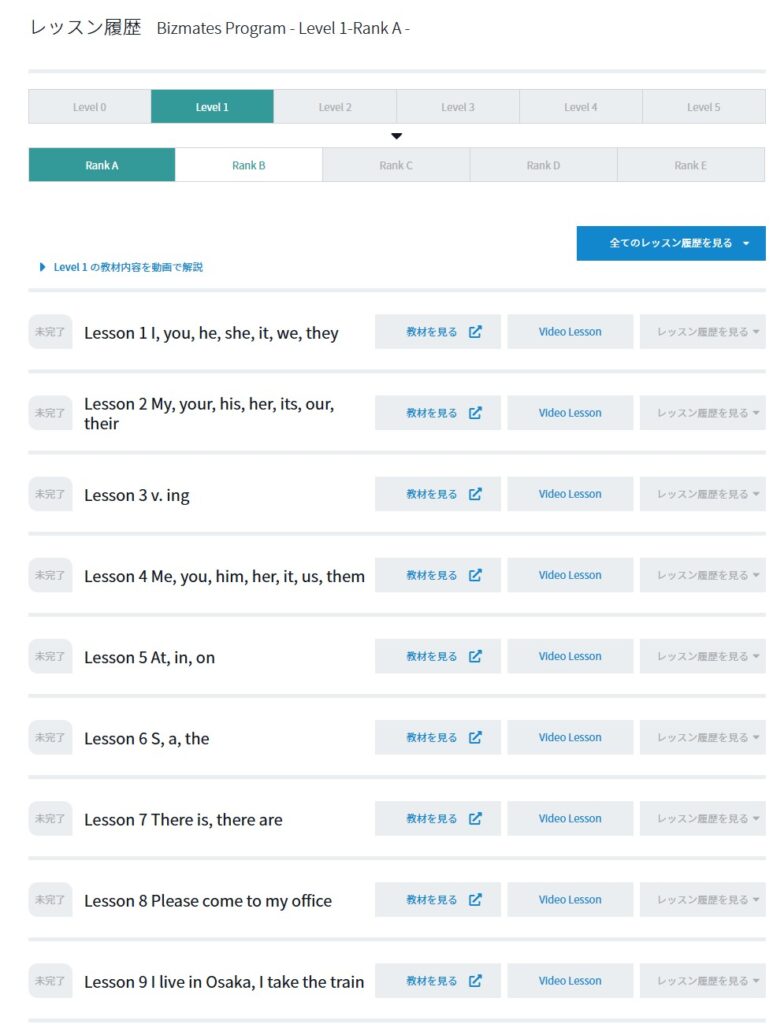Click 未完了 status badge for Lesson 6

coord(50,737)
